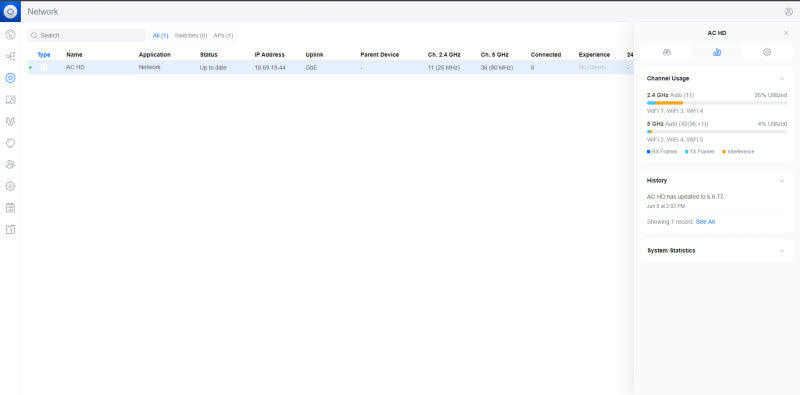Switch to the panel Settings gear tab
The image size is (800, 395).
click(767, 52)
